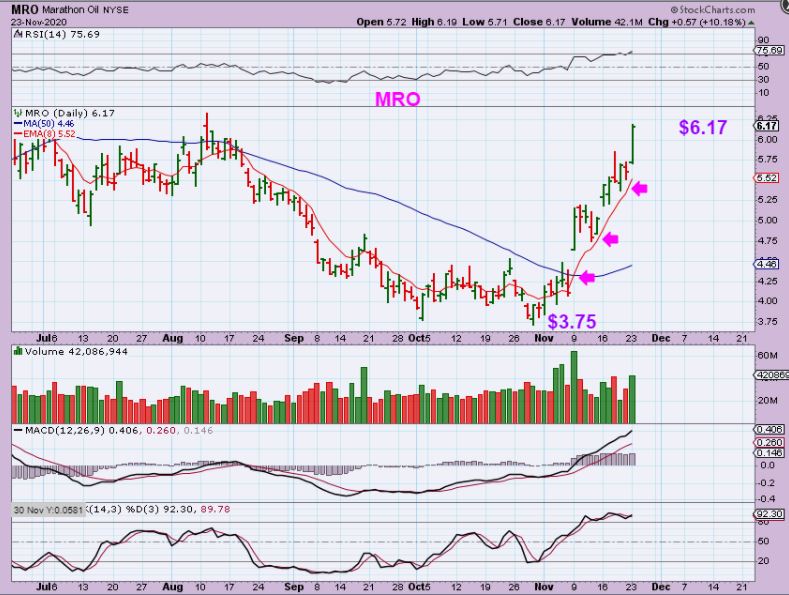Viewport: 789px width, 595px height.
Task: Click the Volume 42,086,944 legend text
Action: pyautogui.click(x=76, y=351)
